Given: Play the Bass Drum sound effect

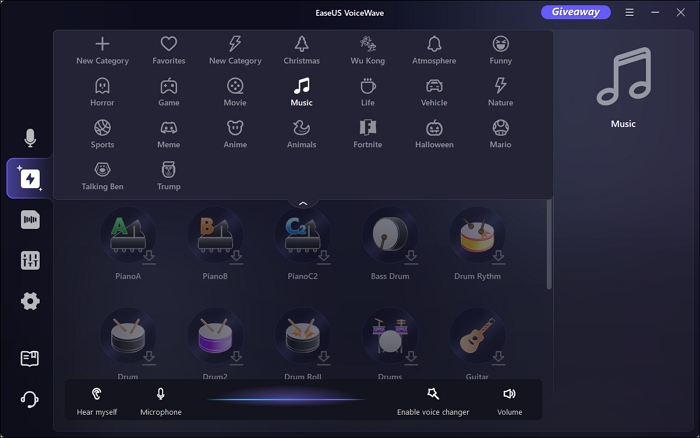Looking at the screenshot, I should 390,236.
